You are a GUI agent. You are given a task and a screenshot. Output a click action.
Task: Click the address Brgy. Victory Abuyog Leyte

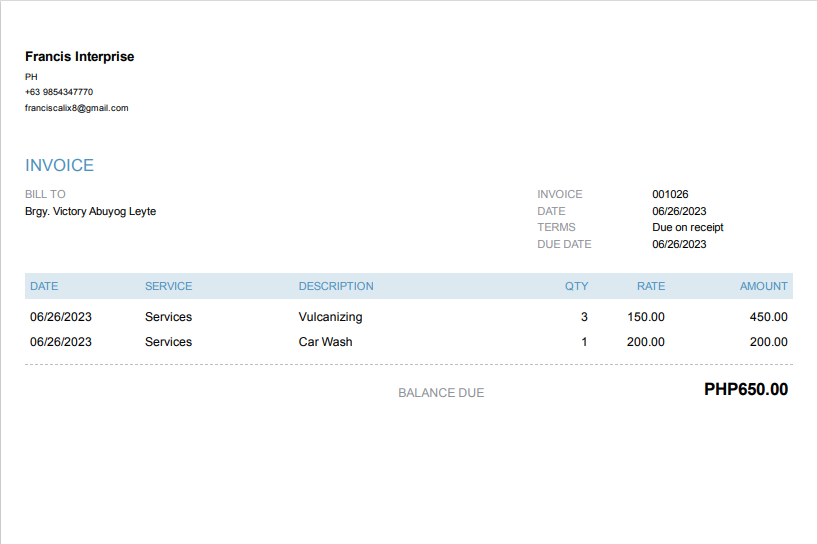point(91,211)
